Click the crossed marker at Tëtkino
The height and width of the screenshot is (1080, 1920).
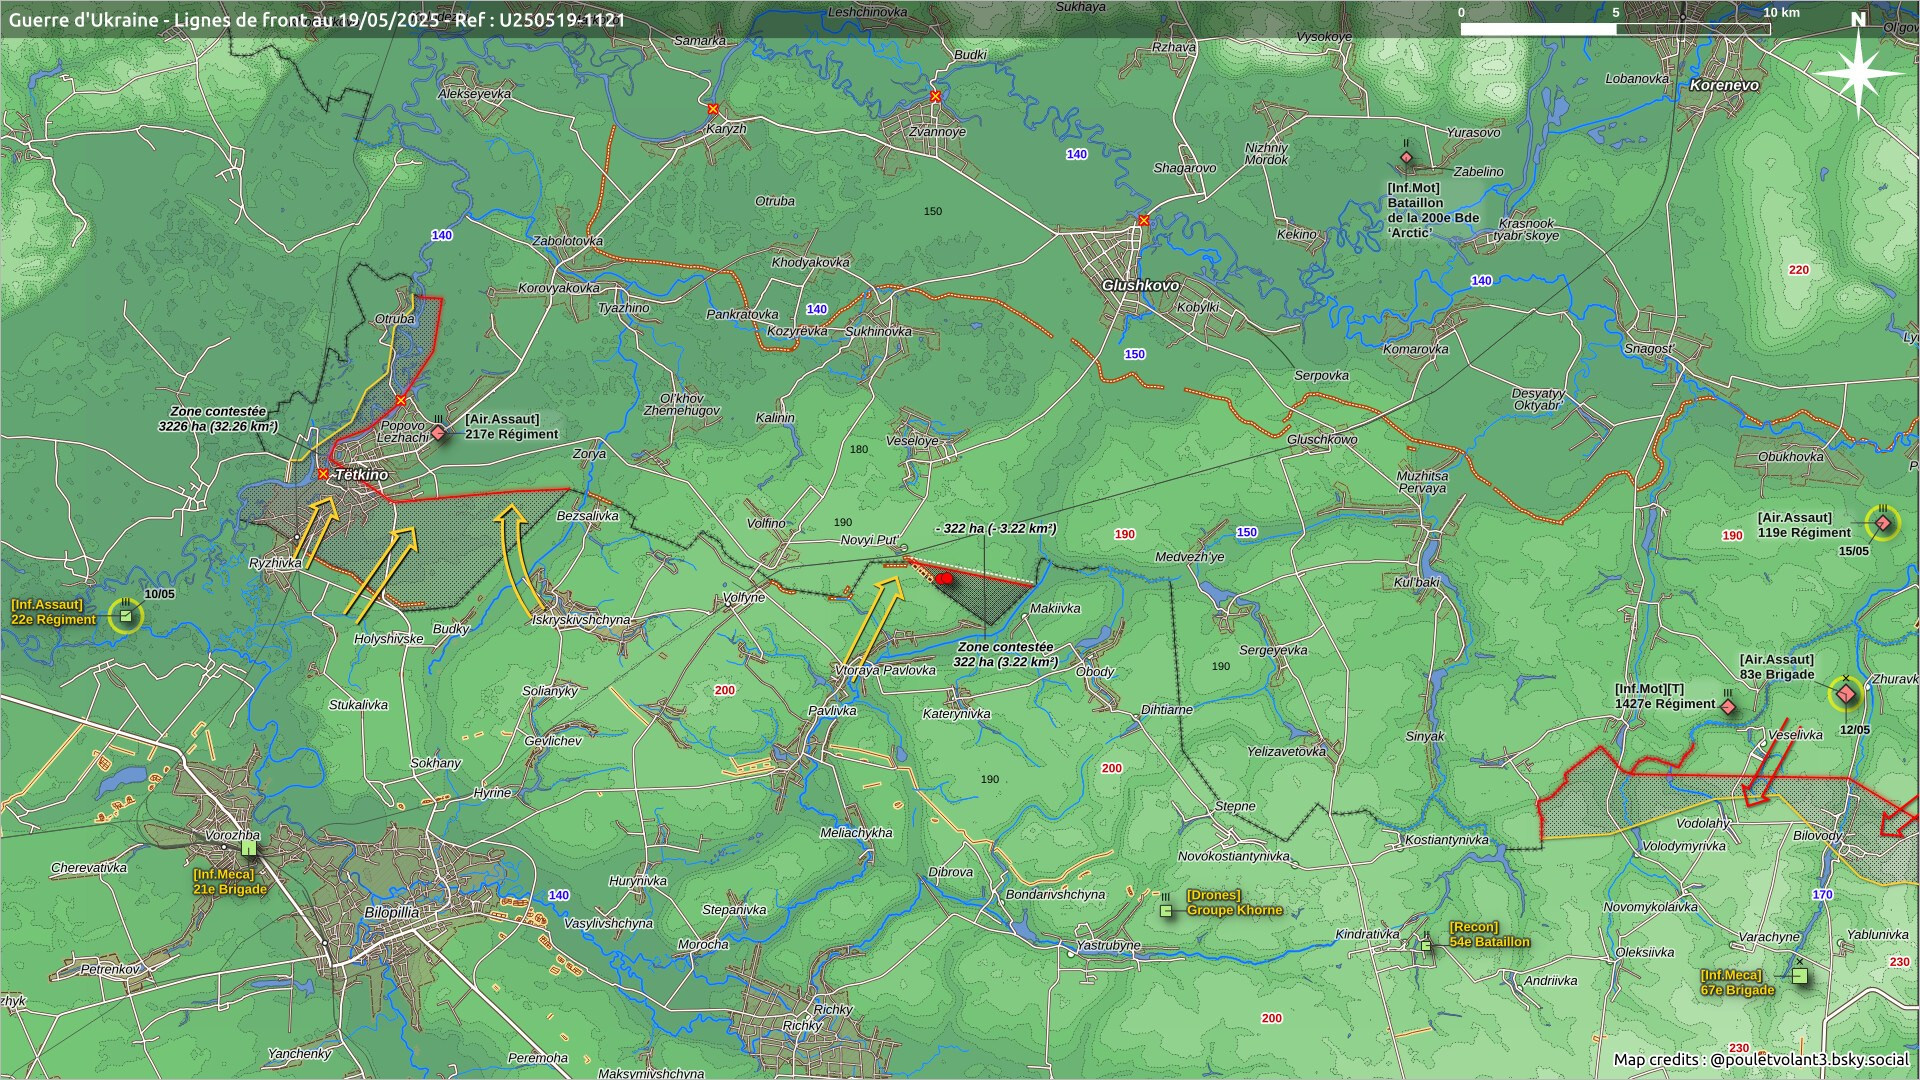(322, 474)
